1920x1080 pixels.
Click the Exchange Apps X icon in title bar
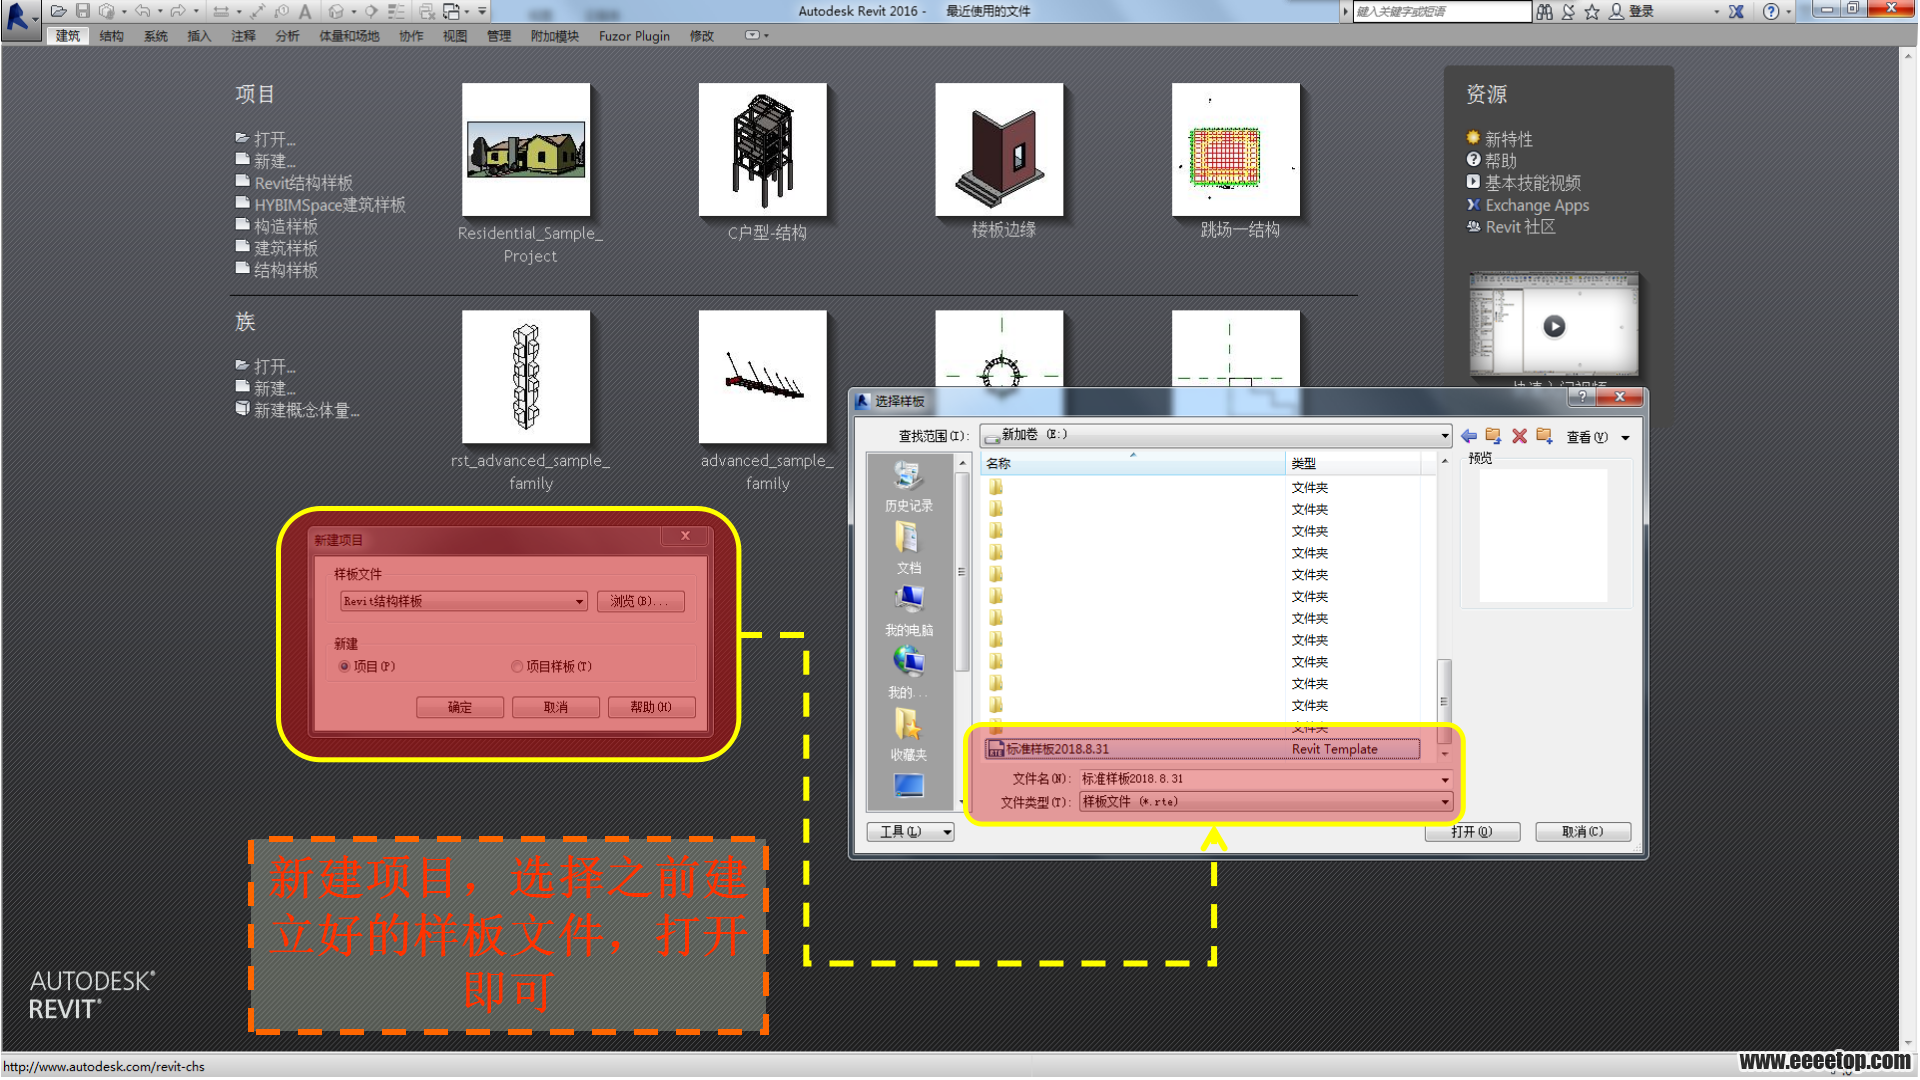(1736, 11)
